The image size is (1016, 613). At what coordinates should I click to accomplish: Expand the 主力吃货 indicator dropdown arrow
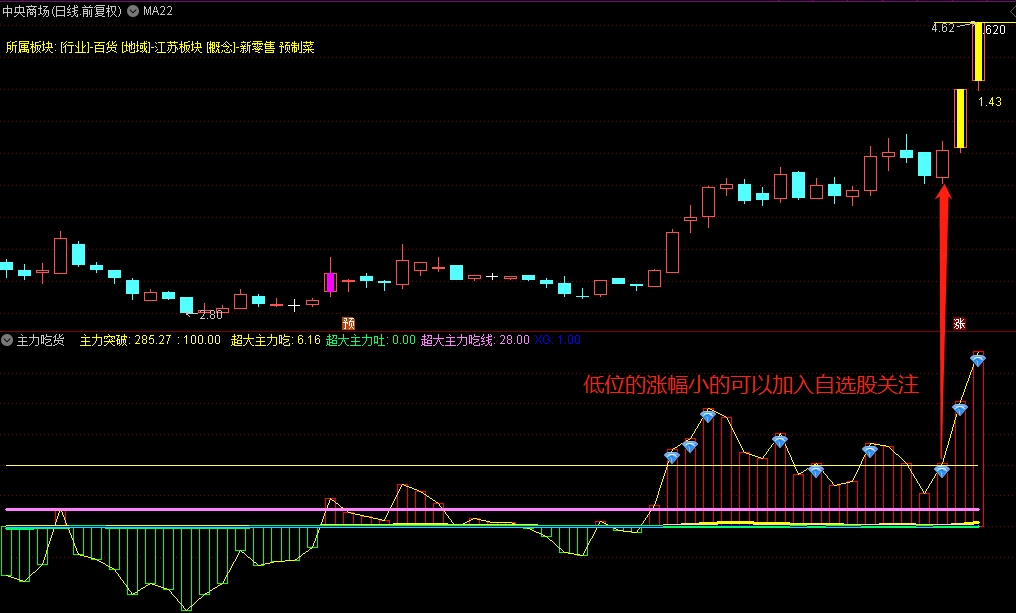[x=7, y=340]
